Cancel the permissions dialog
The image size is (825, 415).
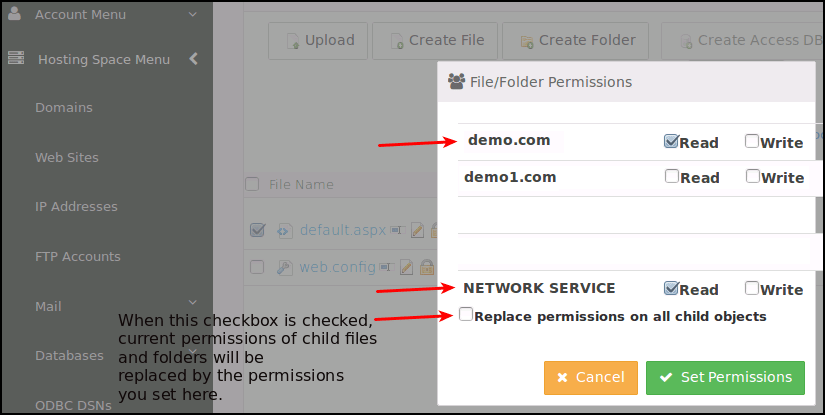[x=591, y=377]
